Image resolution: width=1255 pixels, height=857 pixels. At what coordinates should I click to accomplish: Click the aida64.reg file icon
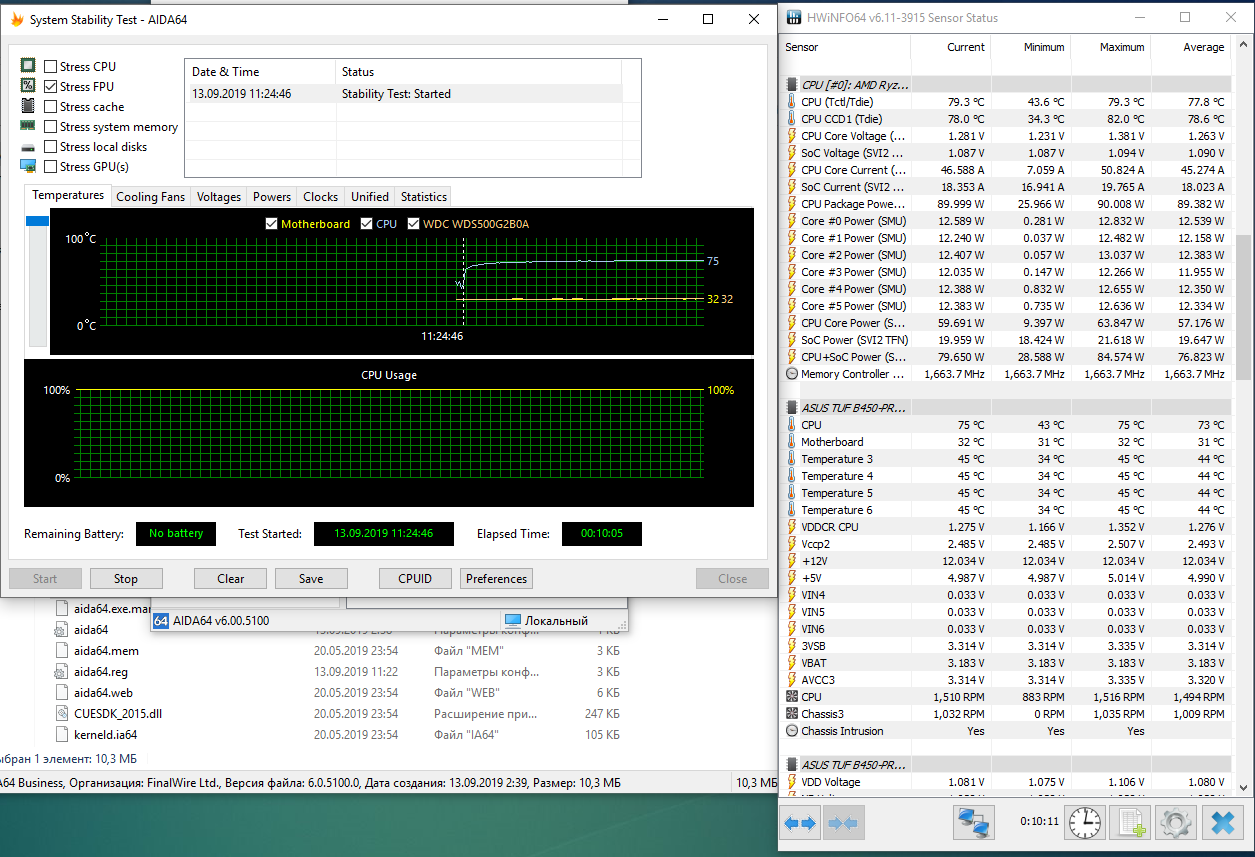[x=62, y=671]
